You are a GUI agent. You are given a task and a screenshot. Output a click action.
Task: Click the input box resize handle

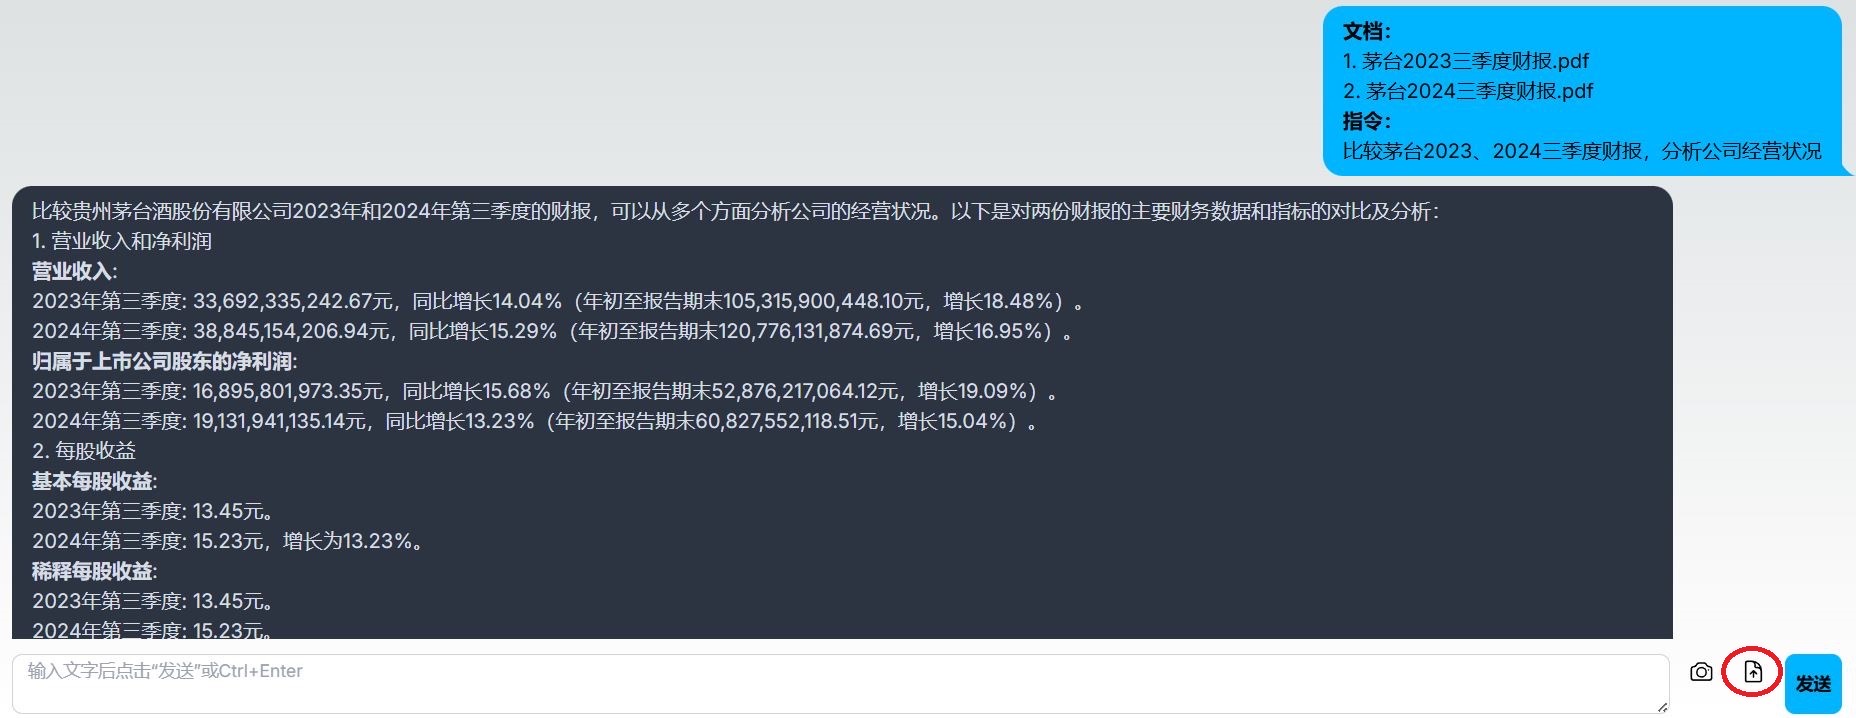pos(1662,706)
